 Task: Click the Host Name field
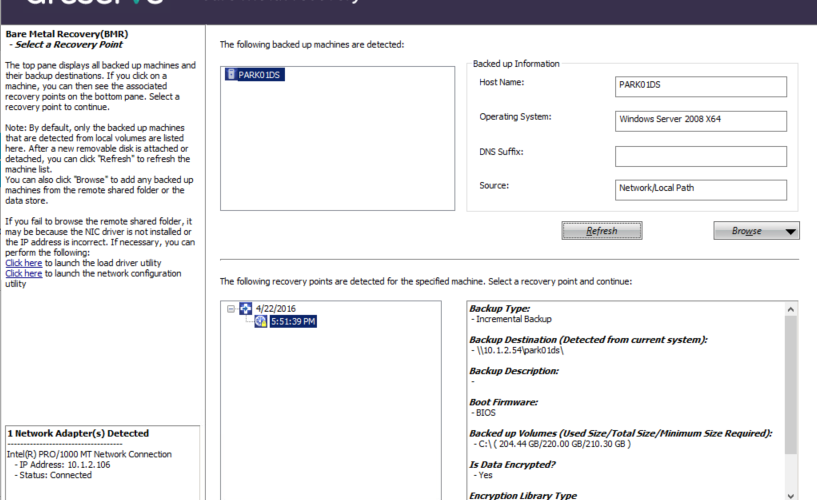click(701, 86)
